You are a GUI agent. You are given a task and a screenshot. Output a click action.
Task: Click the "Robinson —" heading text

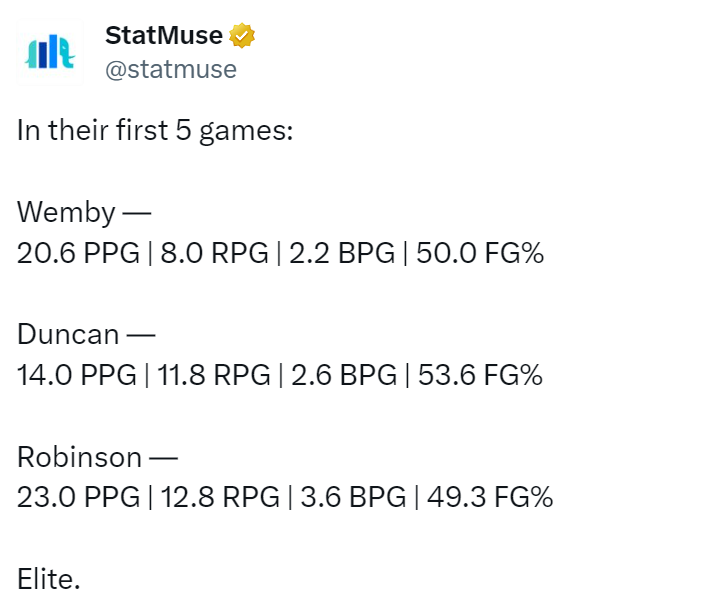tap(97, 457)
